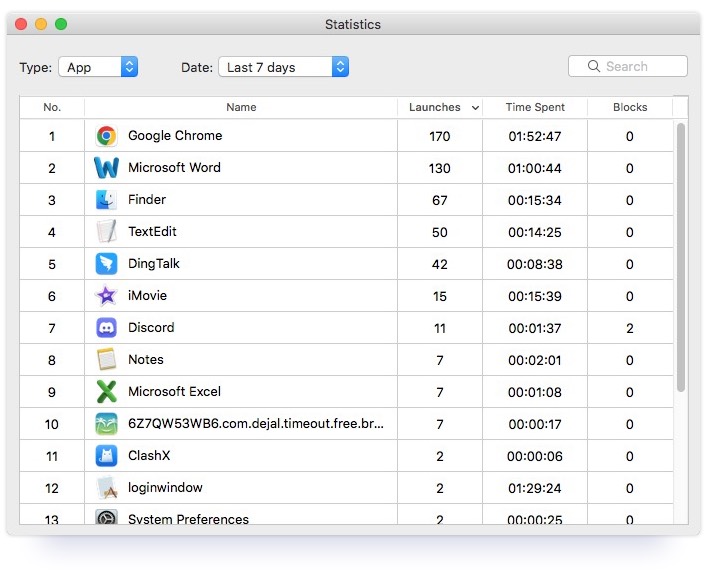Screen dimensions: 708x581
Task: Click time spent 01:52:47 for Chrome
Action: coord(535,136)
